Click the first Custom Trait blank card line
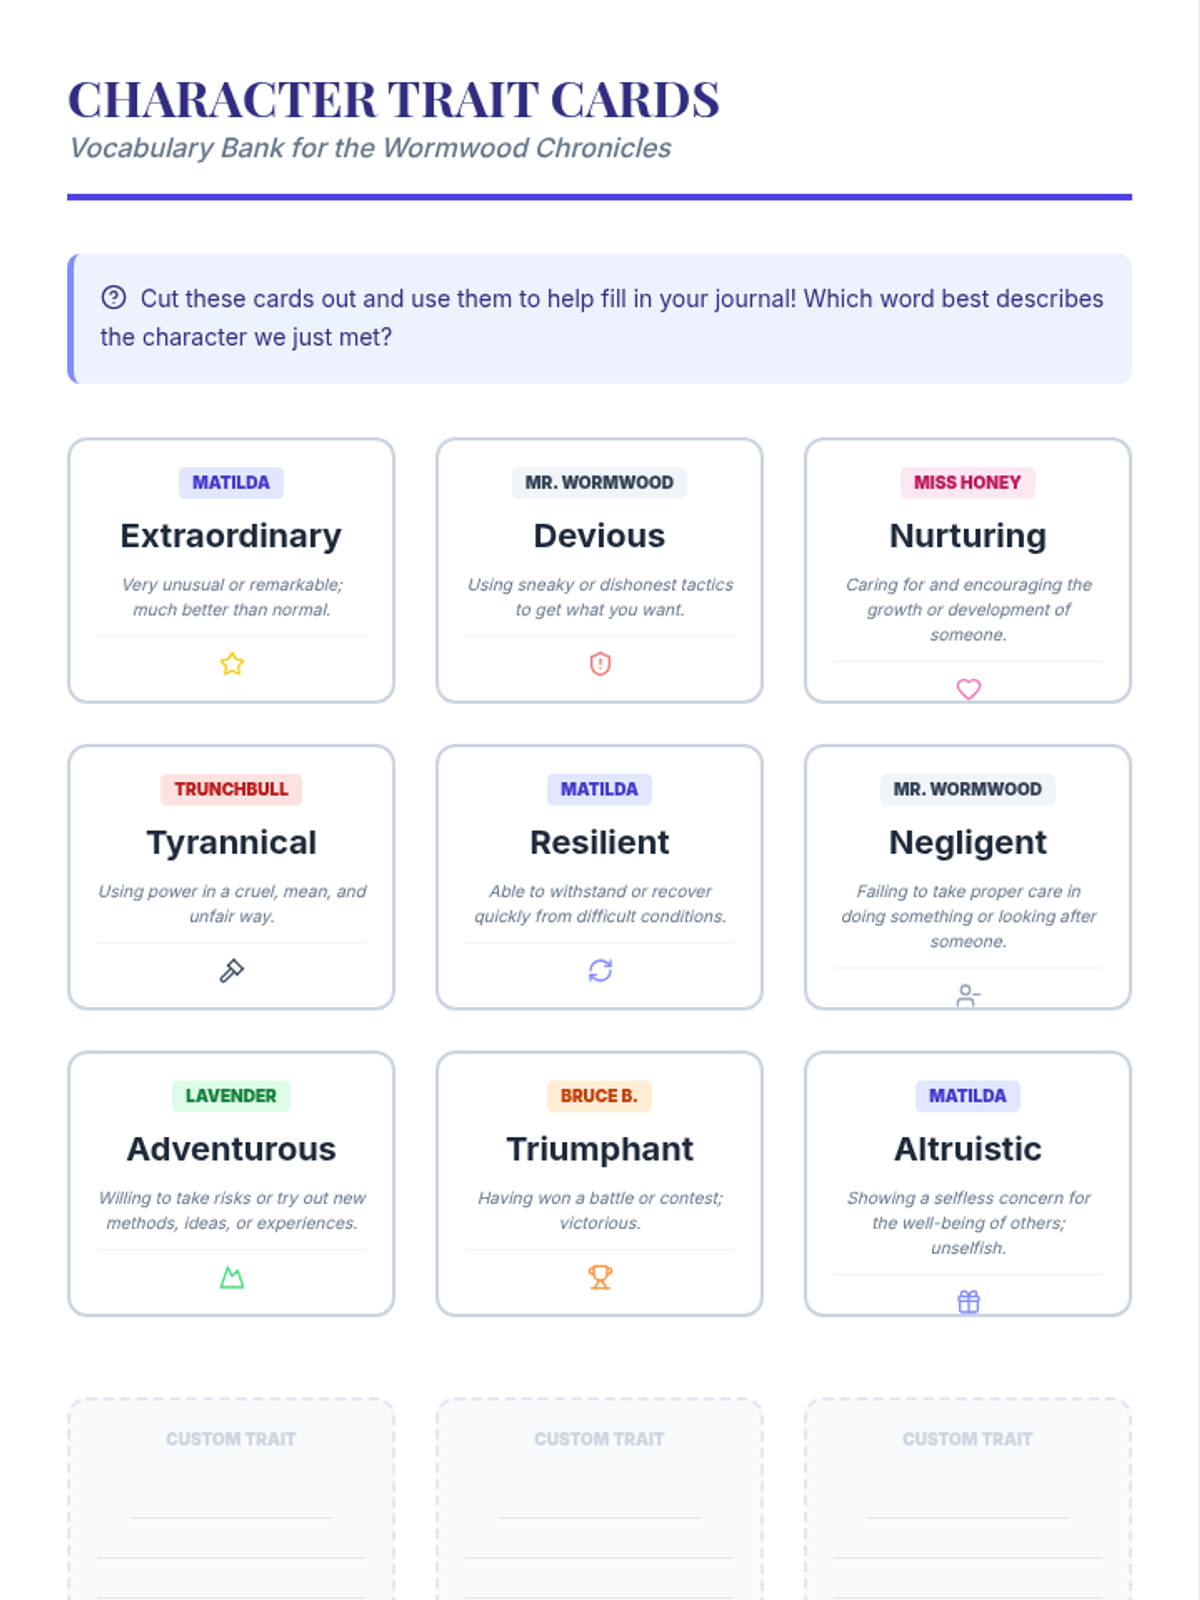Viewport: 1200px width, 1600px height. (x=231, y=1516)
